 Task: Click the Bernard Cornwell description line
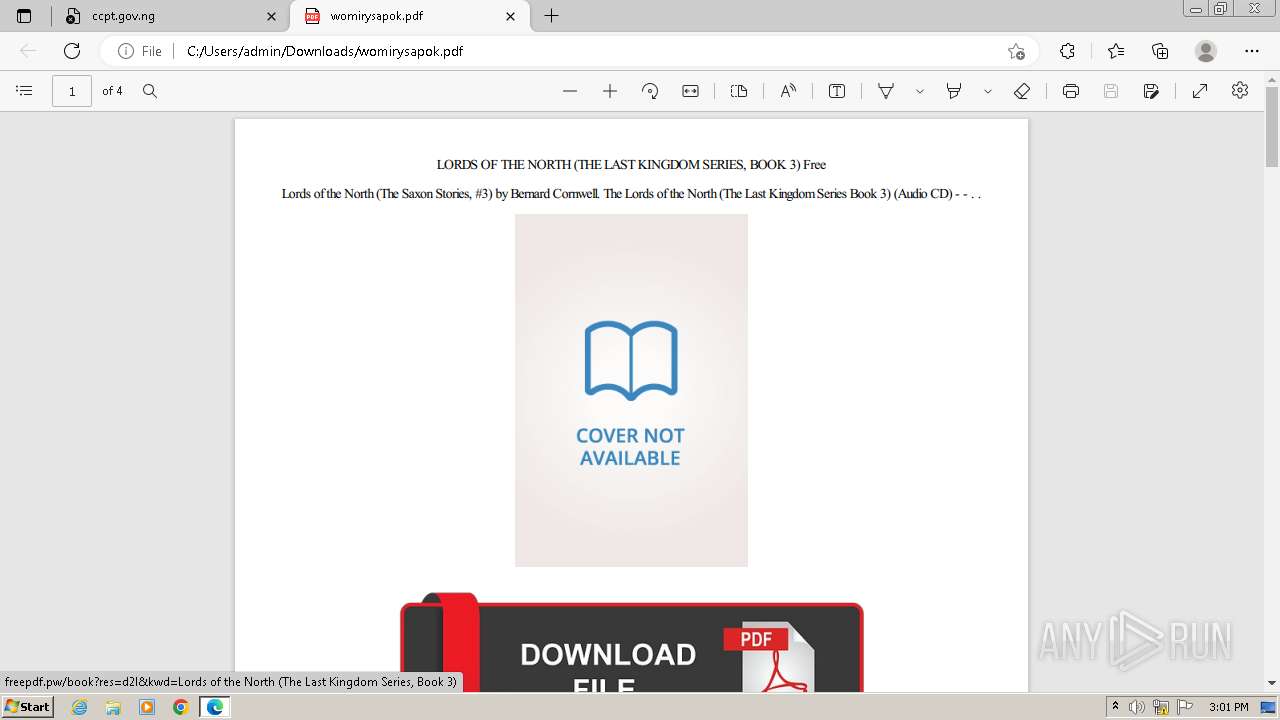(x=631, y=194)
